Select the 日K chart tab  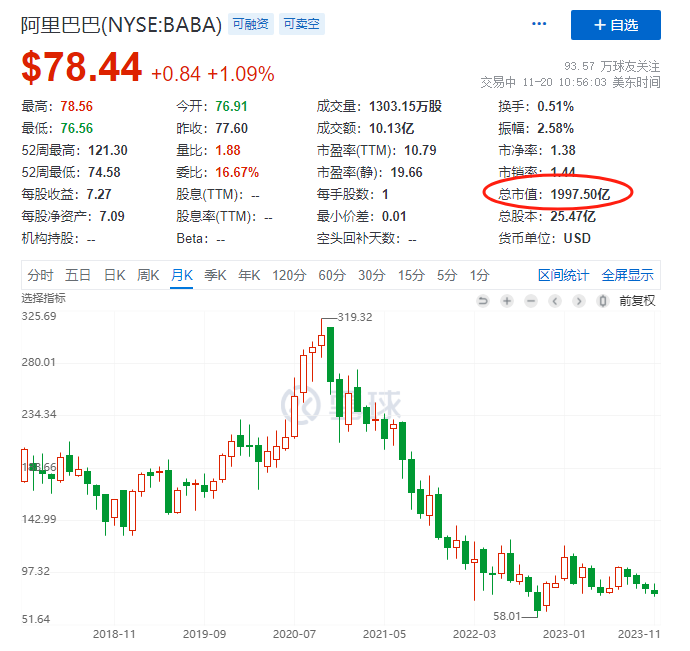(x=114, y=276)
